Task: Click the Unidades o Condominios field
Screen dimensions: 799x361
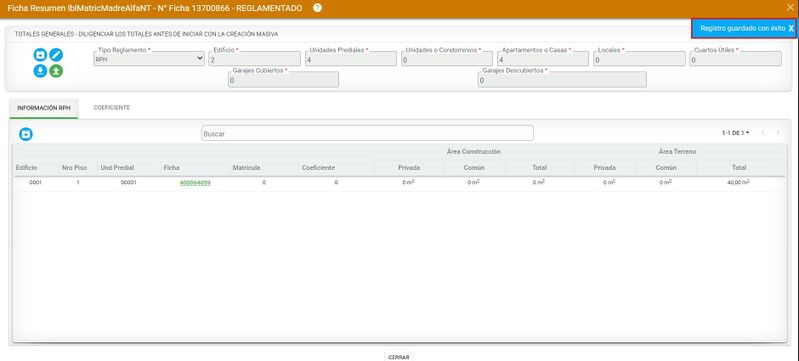Action: [x=447, y=59]
